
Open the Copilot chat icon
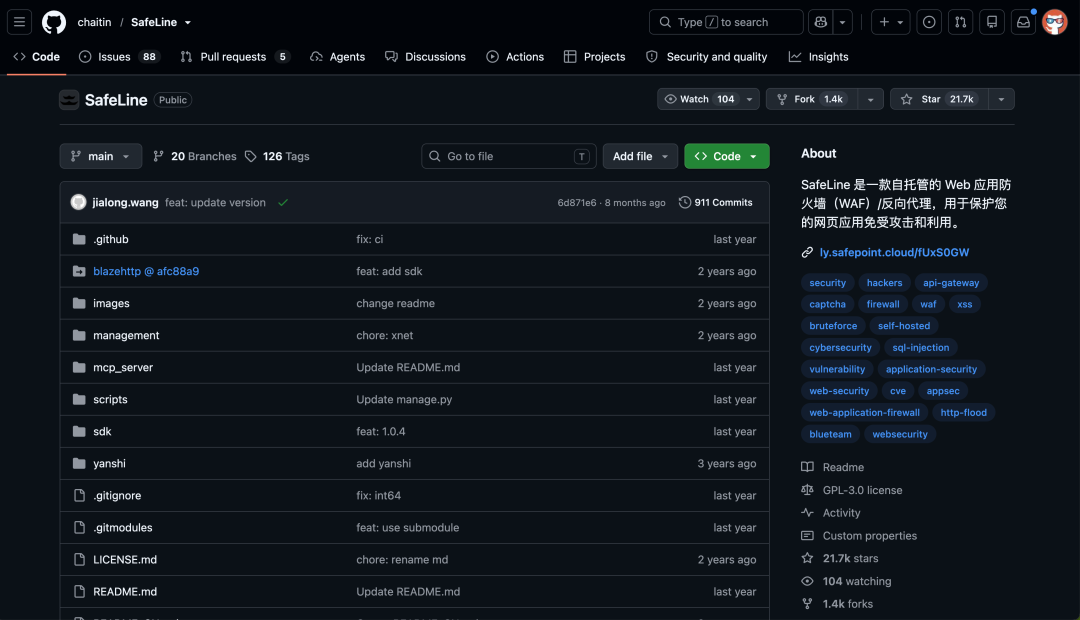coord(820,22)
